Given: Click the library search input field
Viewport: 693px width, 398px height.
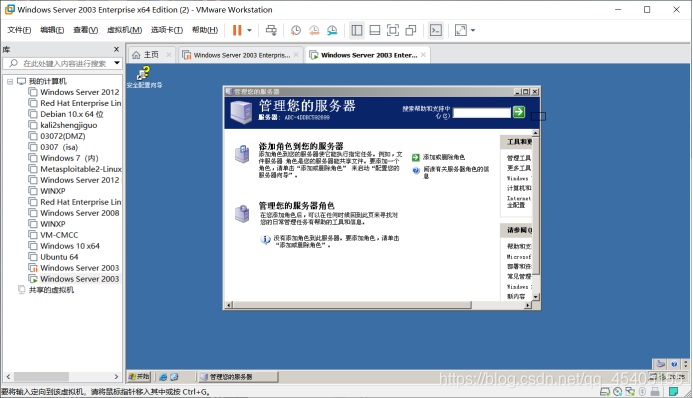Looking at the screenshot, I should click(x=62, y=64).
